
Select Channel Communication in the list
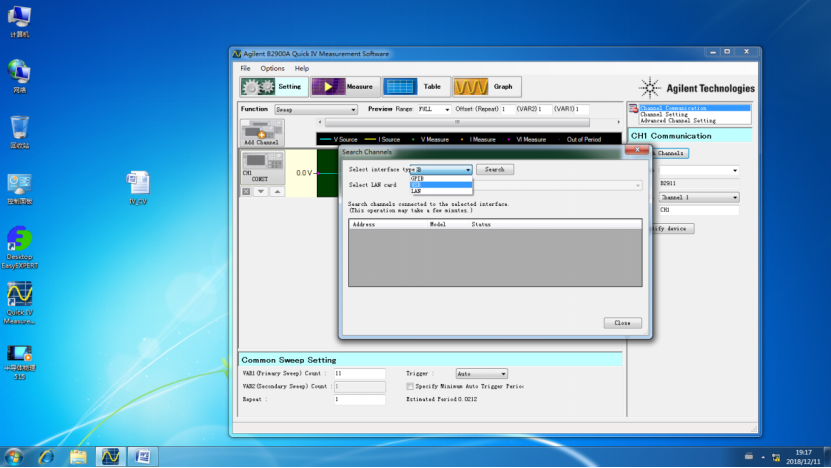695,108
